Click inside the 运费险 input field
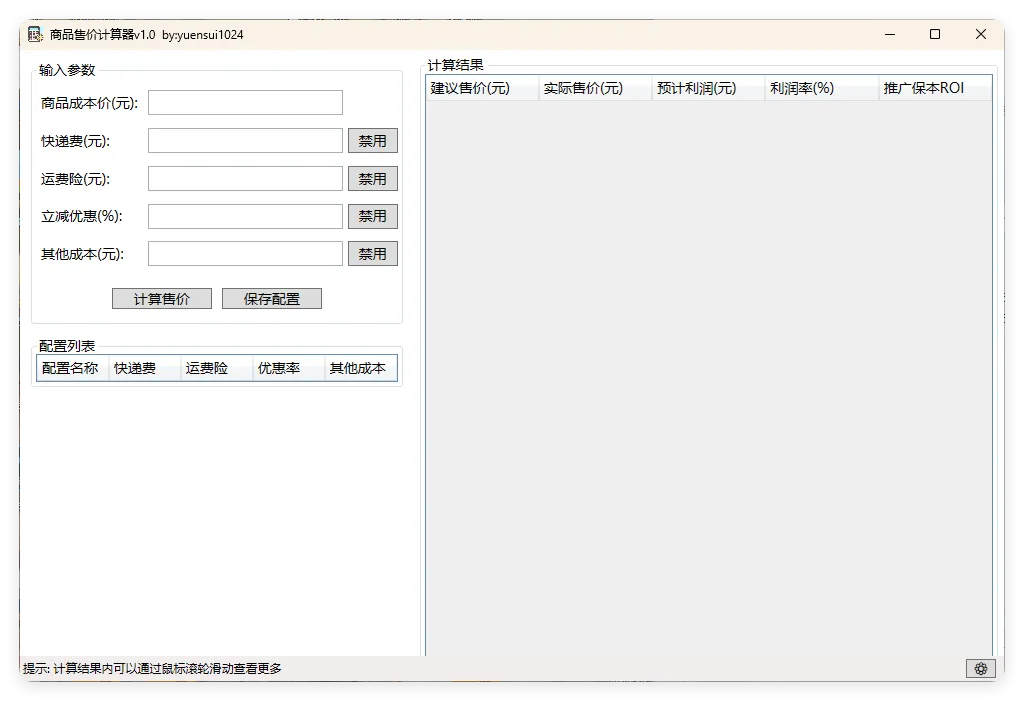1024x701 pixels. click(244, 178)
